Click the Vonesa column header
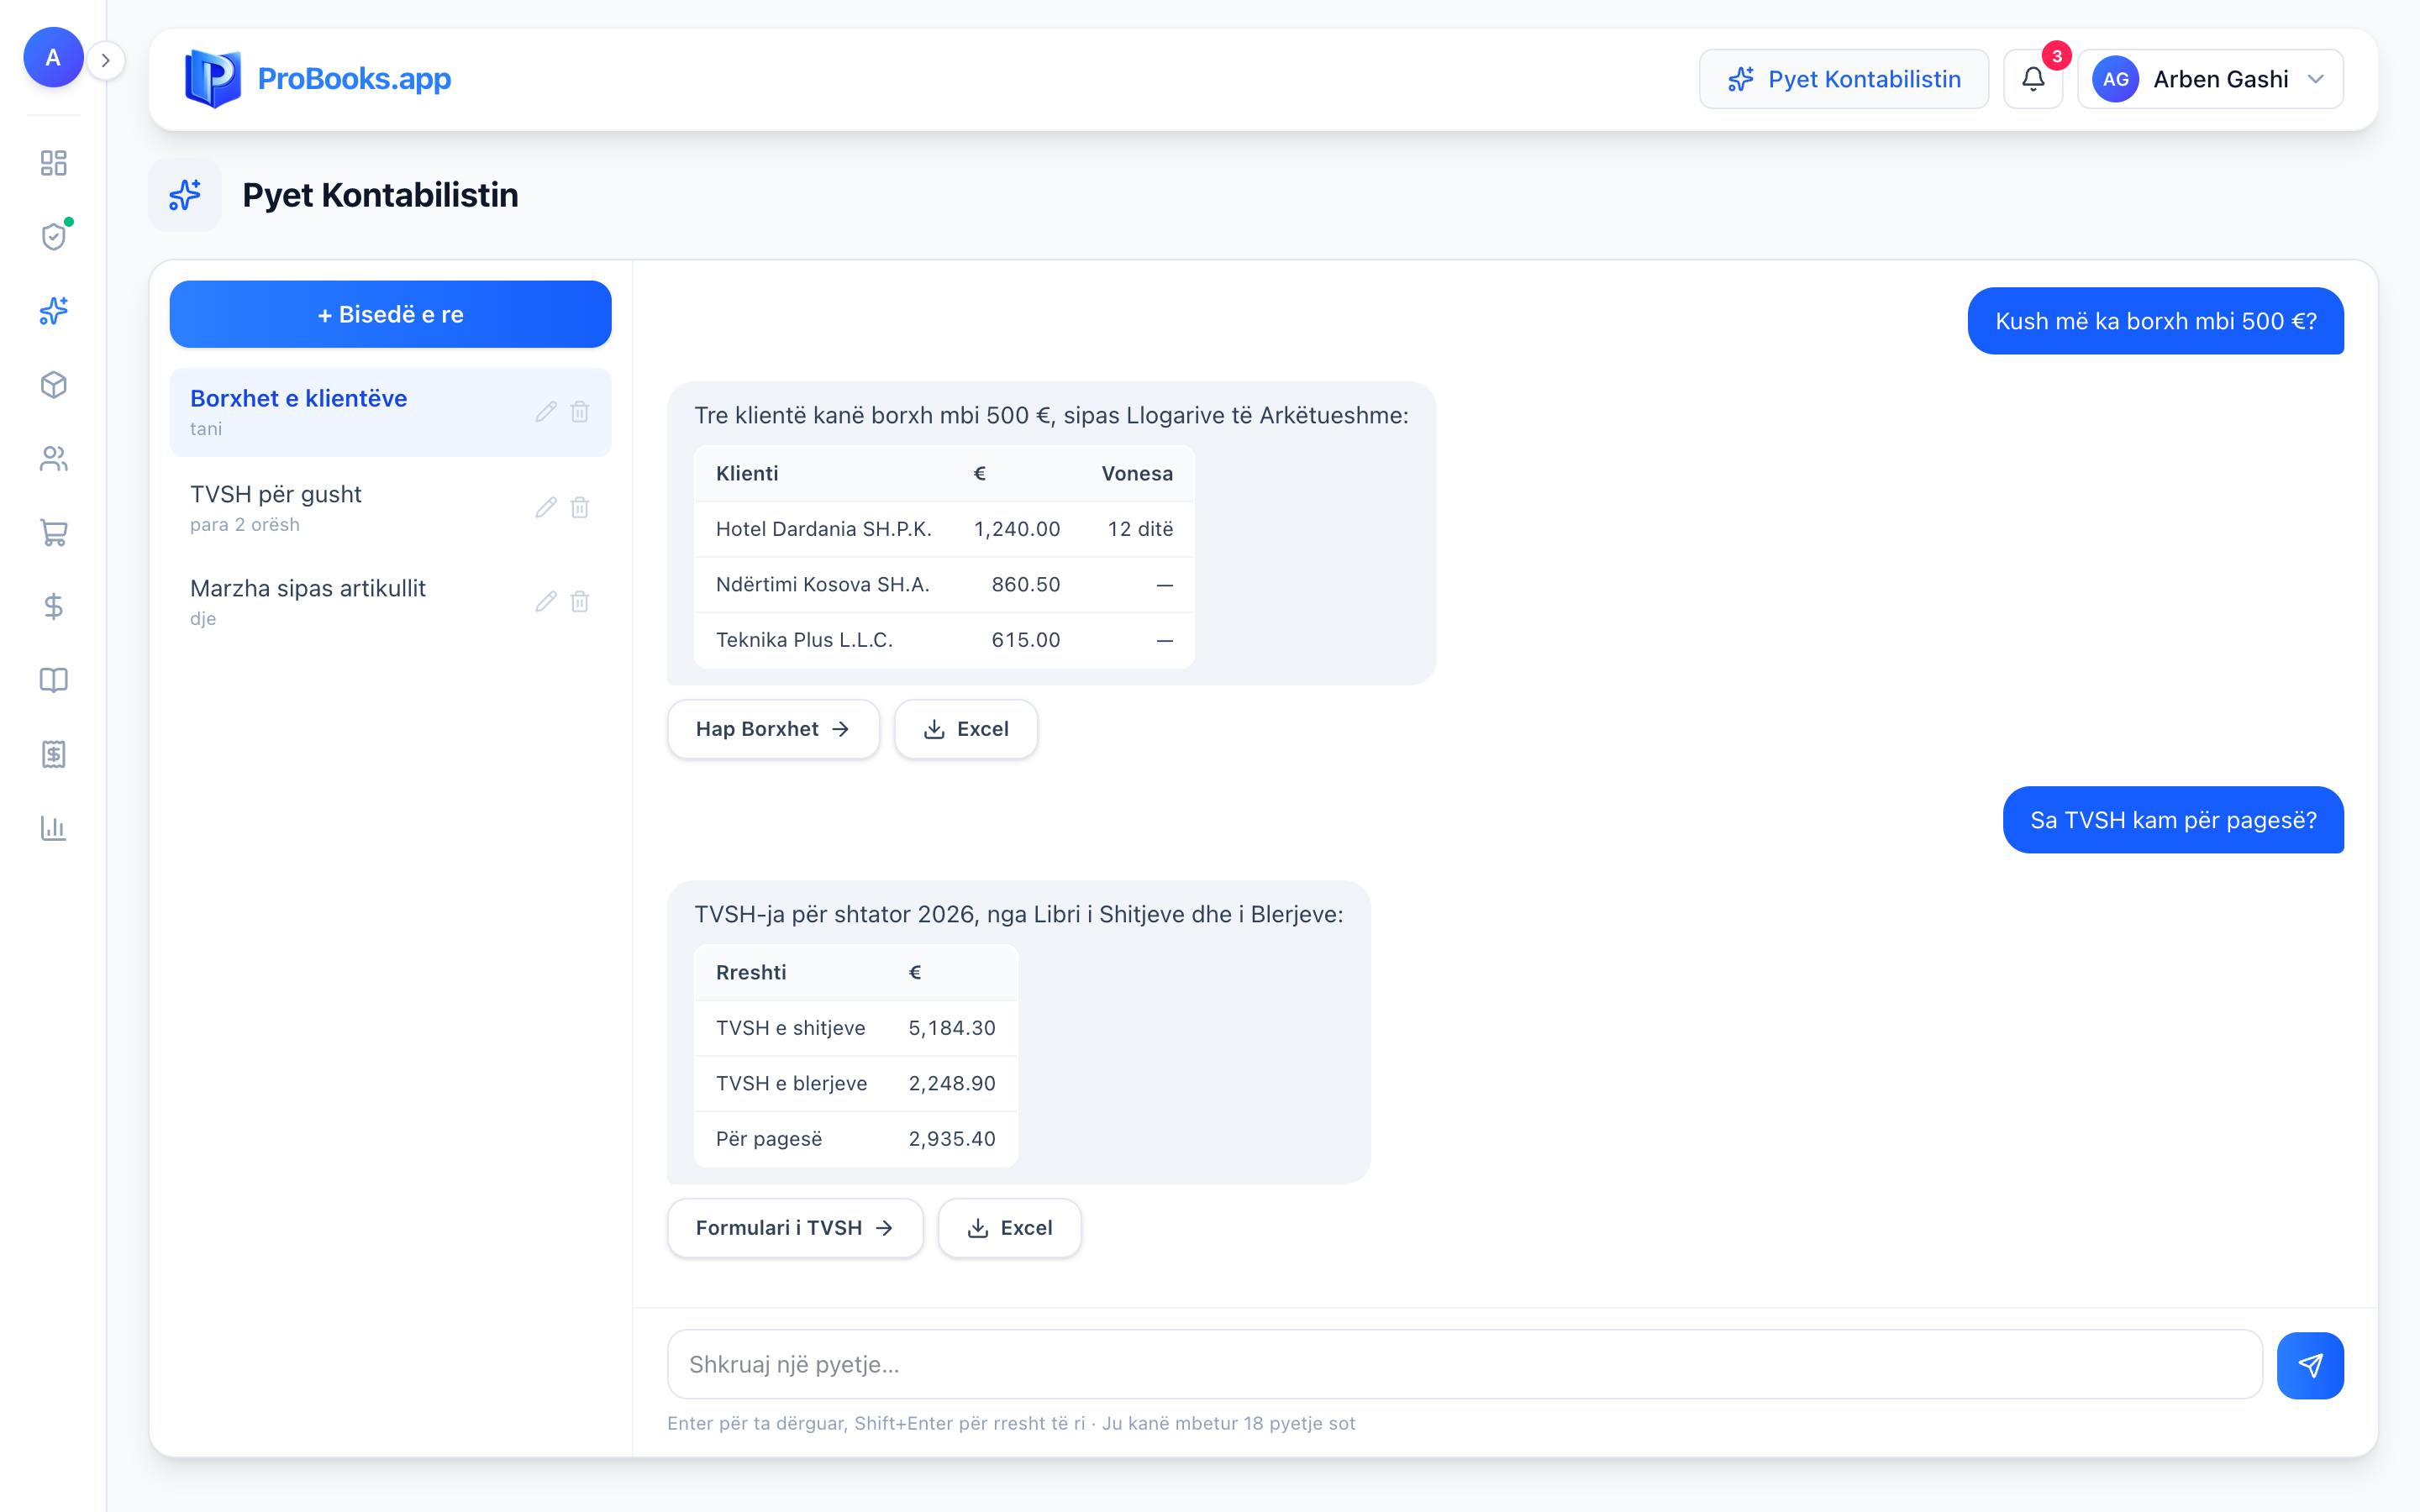Screen dimensions: 2420x1512 click(1137, 474)
